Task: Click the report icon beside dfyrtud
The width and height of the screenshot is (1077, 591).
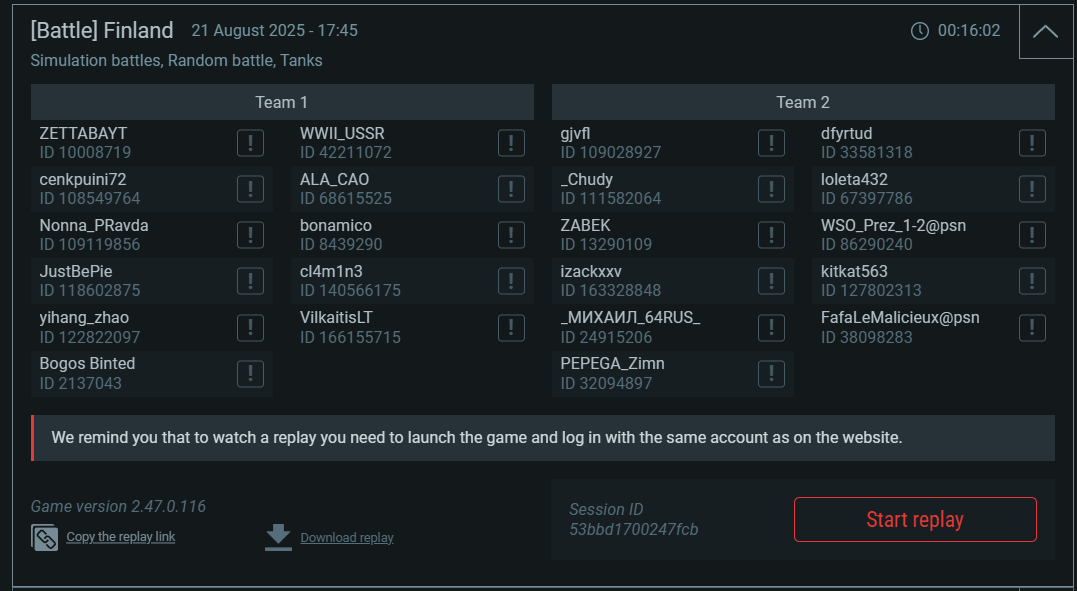Action: tap(1032, 143)
